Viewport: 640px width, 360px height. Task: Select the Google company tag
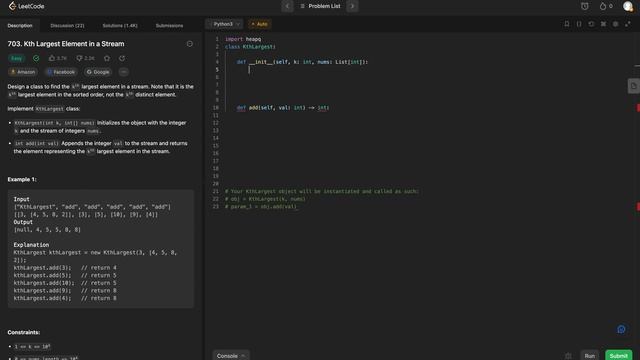tap(98, 72)
